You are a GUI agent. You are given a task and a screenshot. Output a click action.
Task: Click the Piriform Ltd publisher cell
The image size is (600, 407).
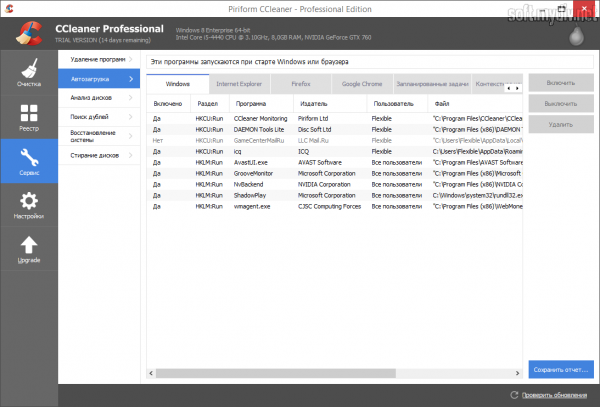point(313,119)
